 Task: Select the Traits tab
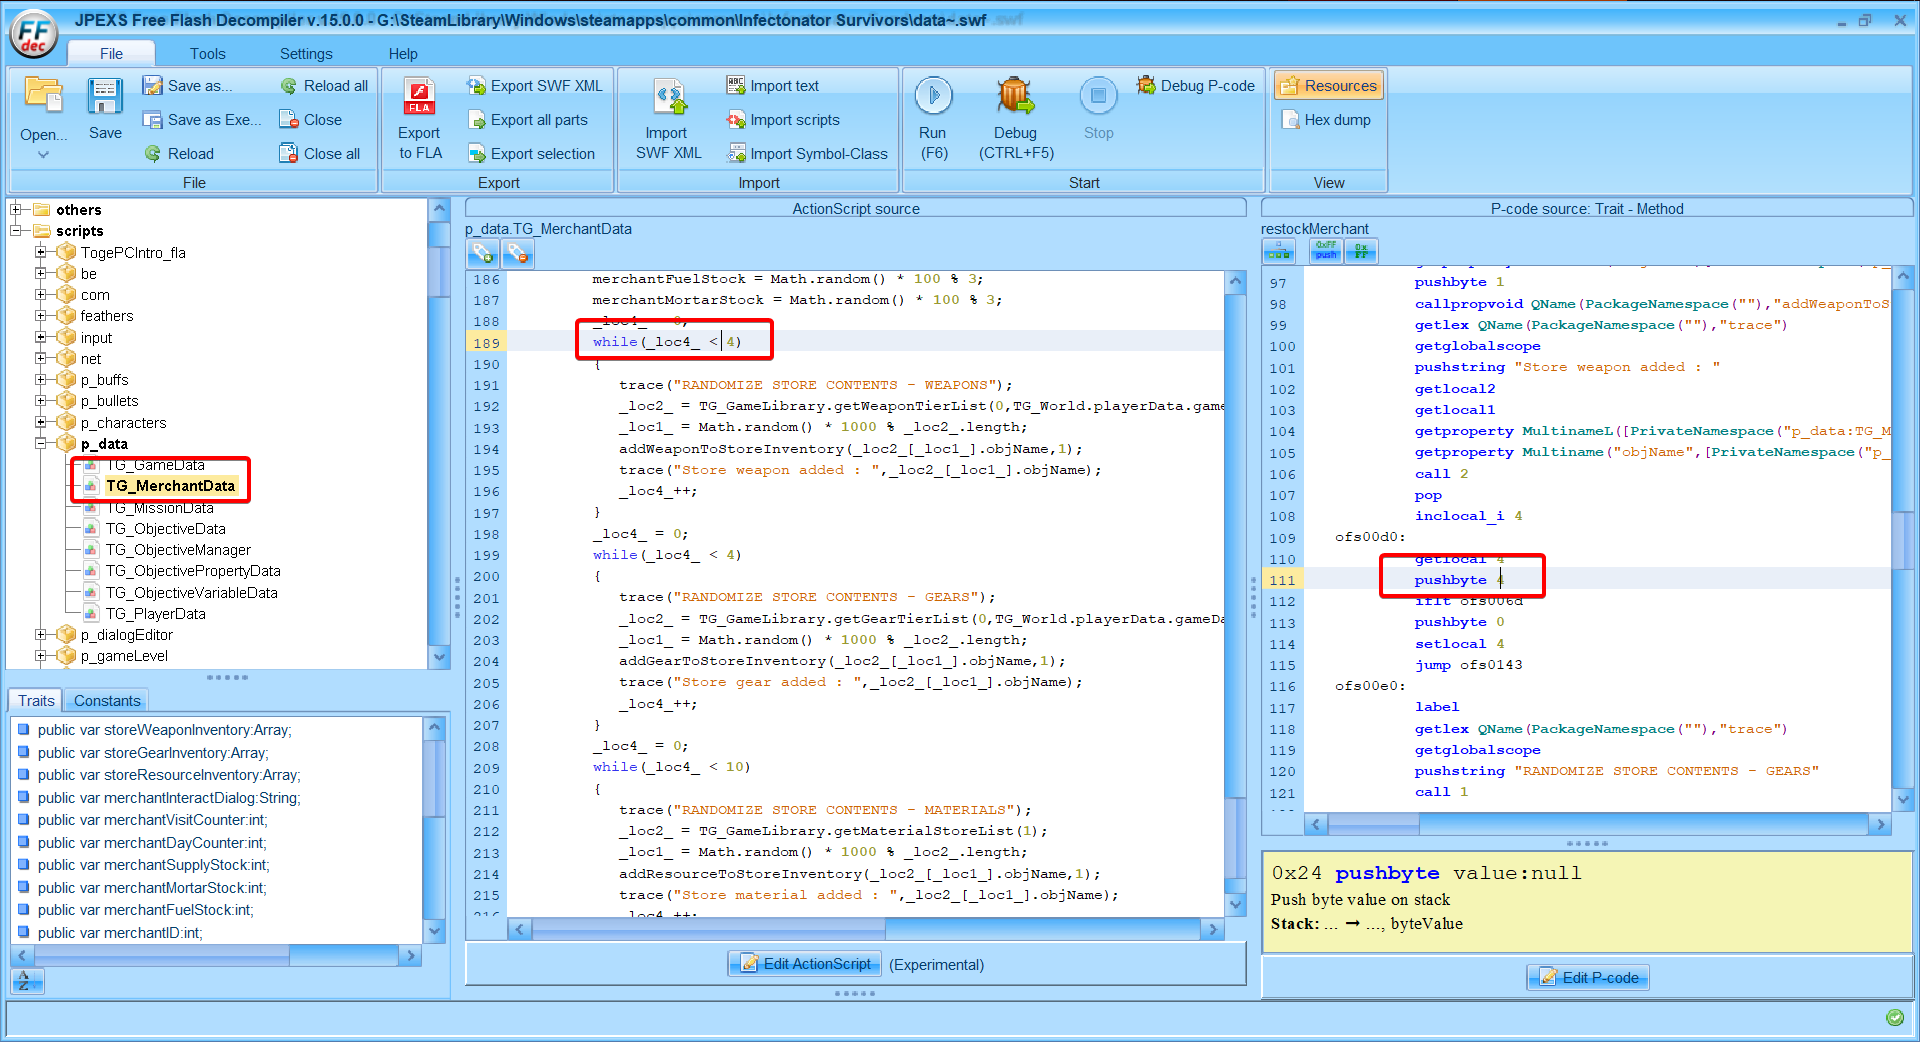tap(36, 701)
